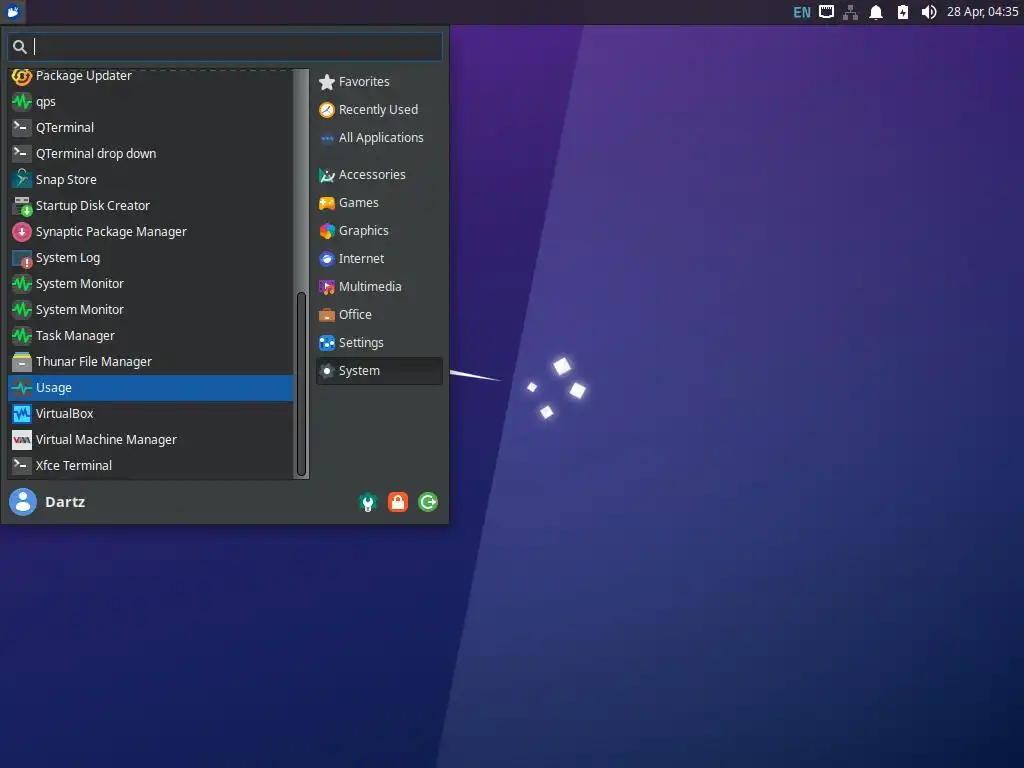This screenshot has width=1024, height=768.
Task: Open network connections tray icon
Action: (x=850, y=12)
